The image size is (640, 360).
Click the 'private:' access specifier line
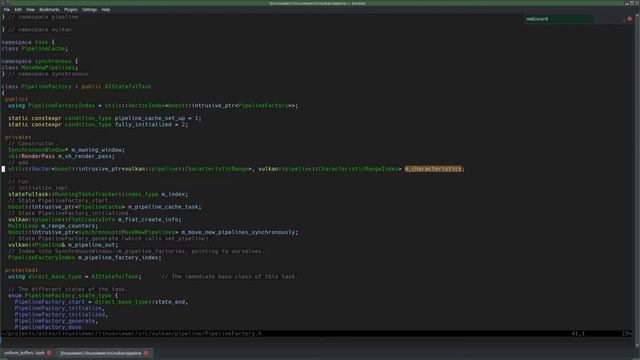(x=18, y=137)
